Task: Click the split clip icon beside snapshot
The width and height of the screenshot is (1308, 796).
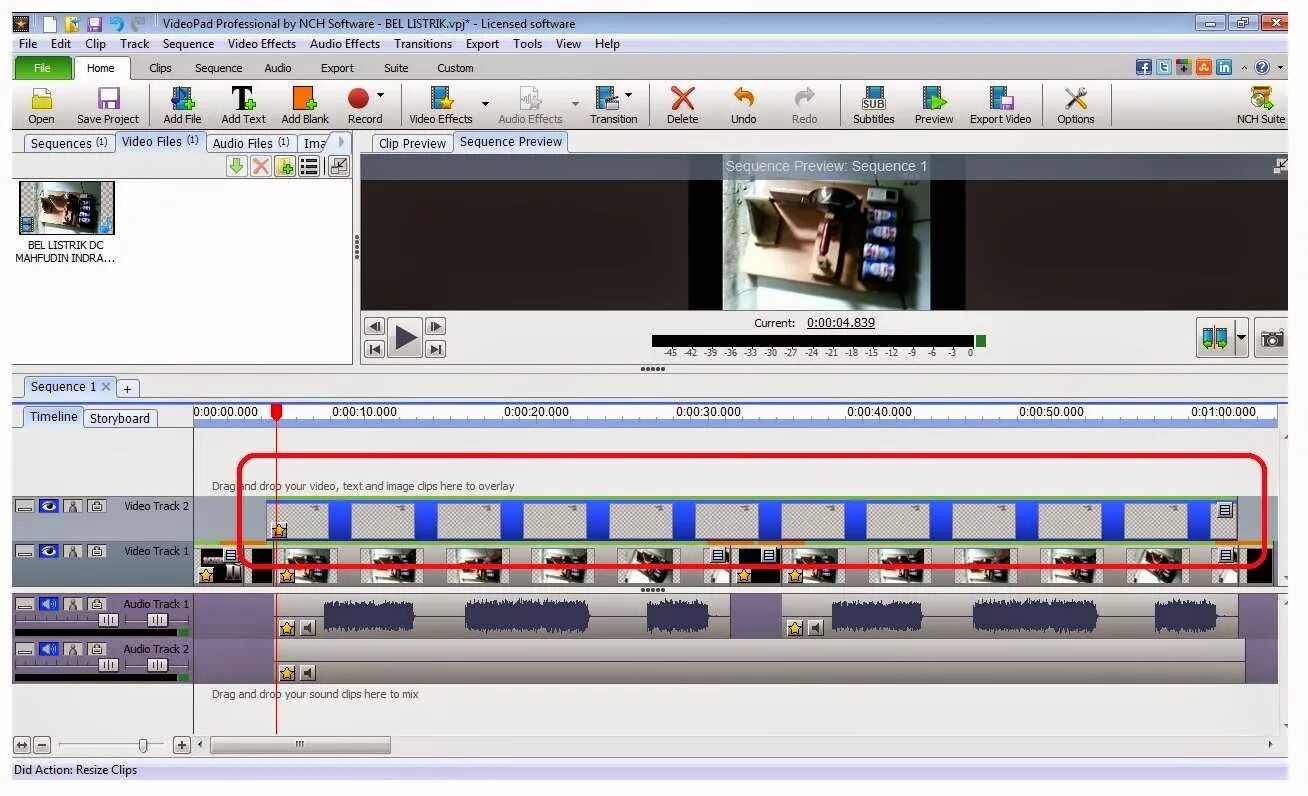Action: pos(1215,338)
